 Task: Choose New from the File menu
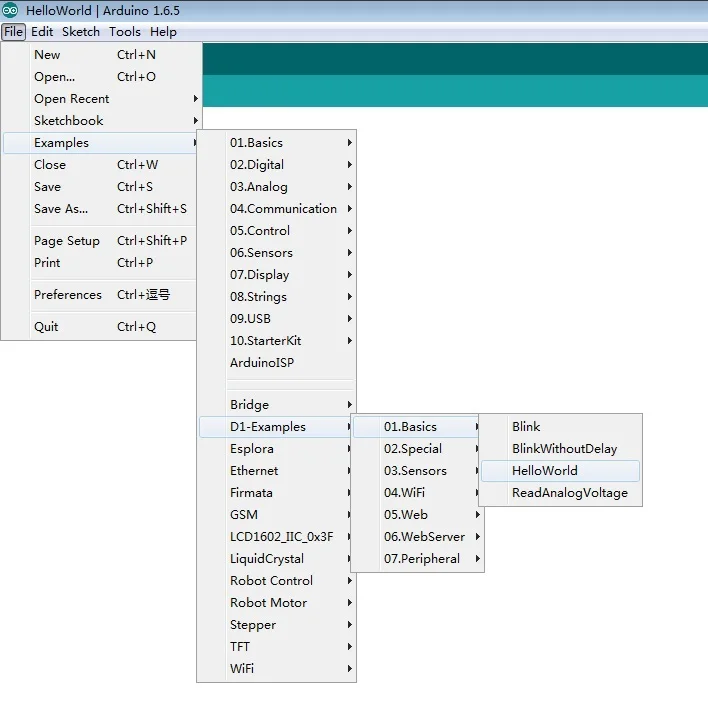coord(102,54)
